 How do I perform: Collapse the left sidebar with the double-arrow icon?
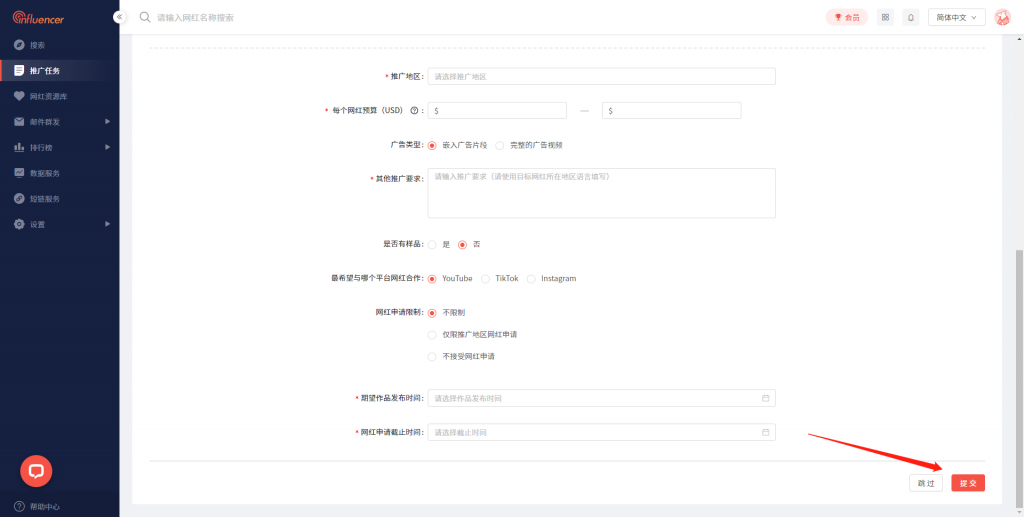(120, 17)
